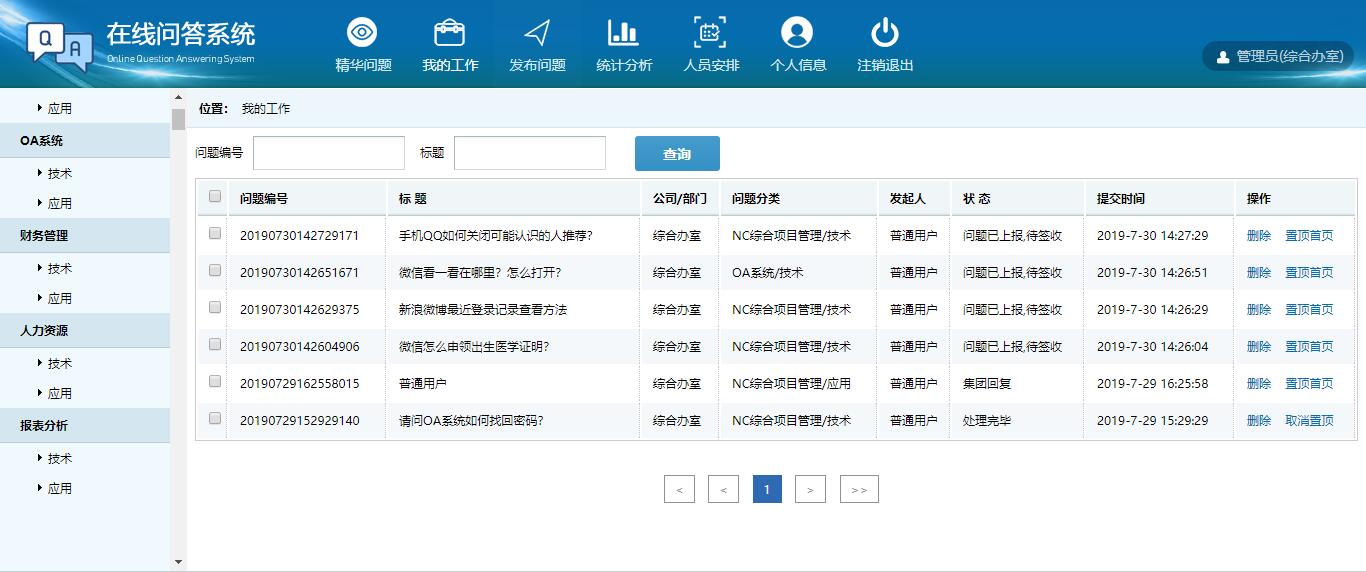This screenshot has height=572, width=1366.
Task: Click 取消置顶 for the 处理完毕 row
Action: coord(1309,421)
